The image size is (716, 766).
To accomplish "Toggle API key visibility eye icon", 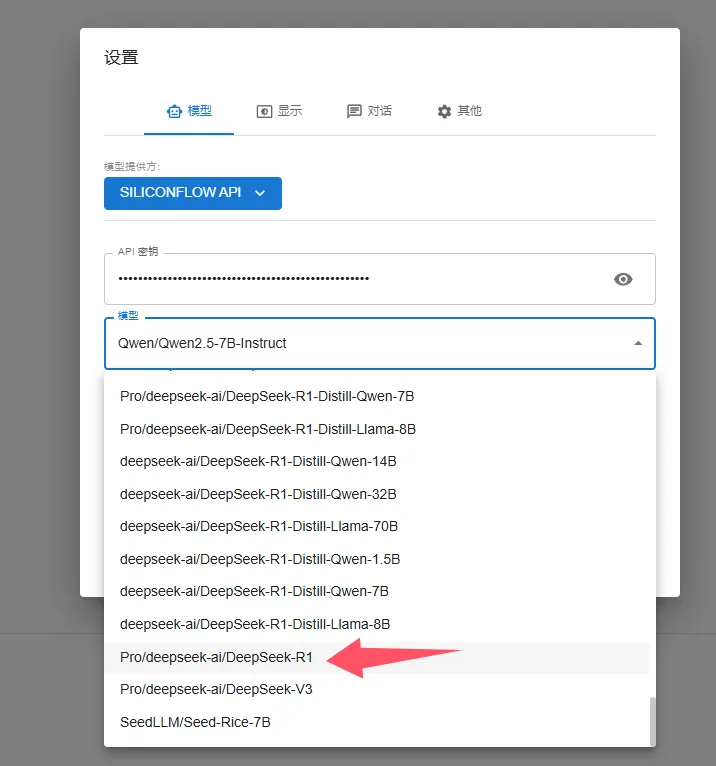I will coord(623,279).
